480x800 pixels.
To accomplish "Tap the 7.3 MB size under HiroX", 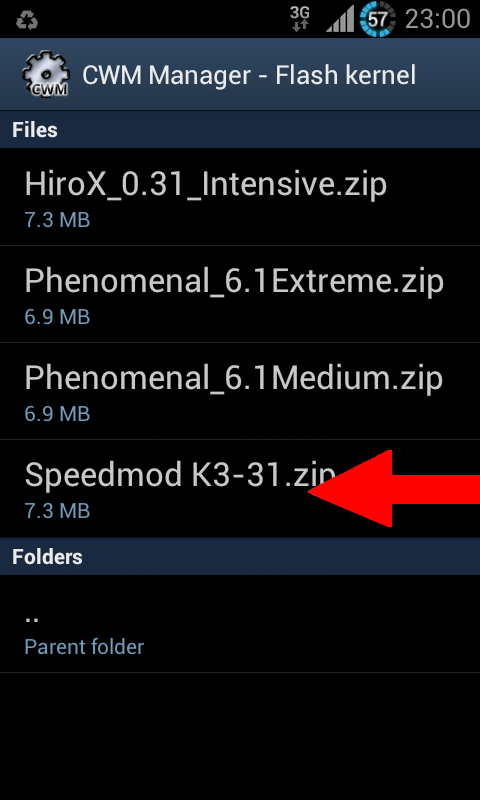I will point(57,220).
